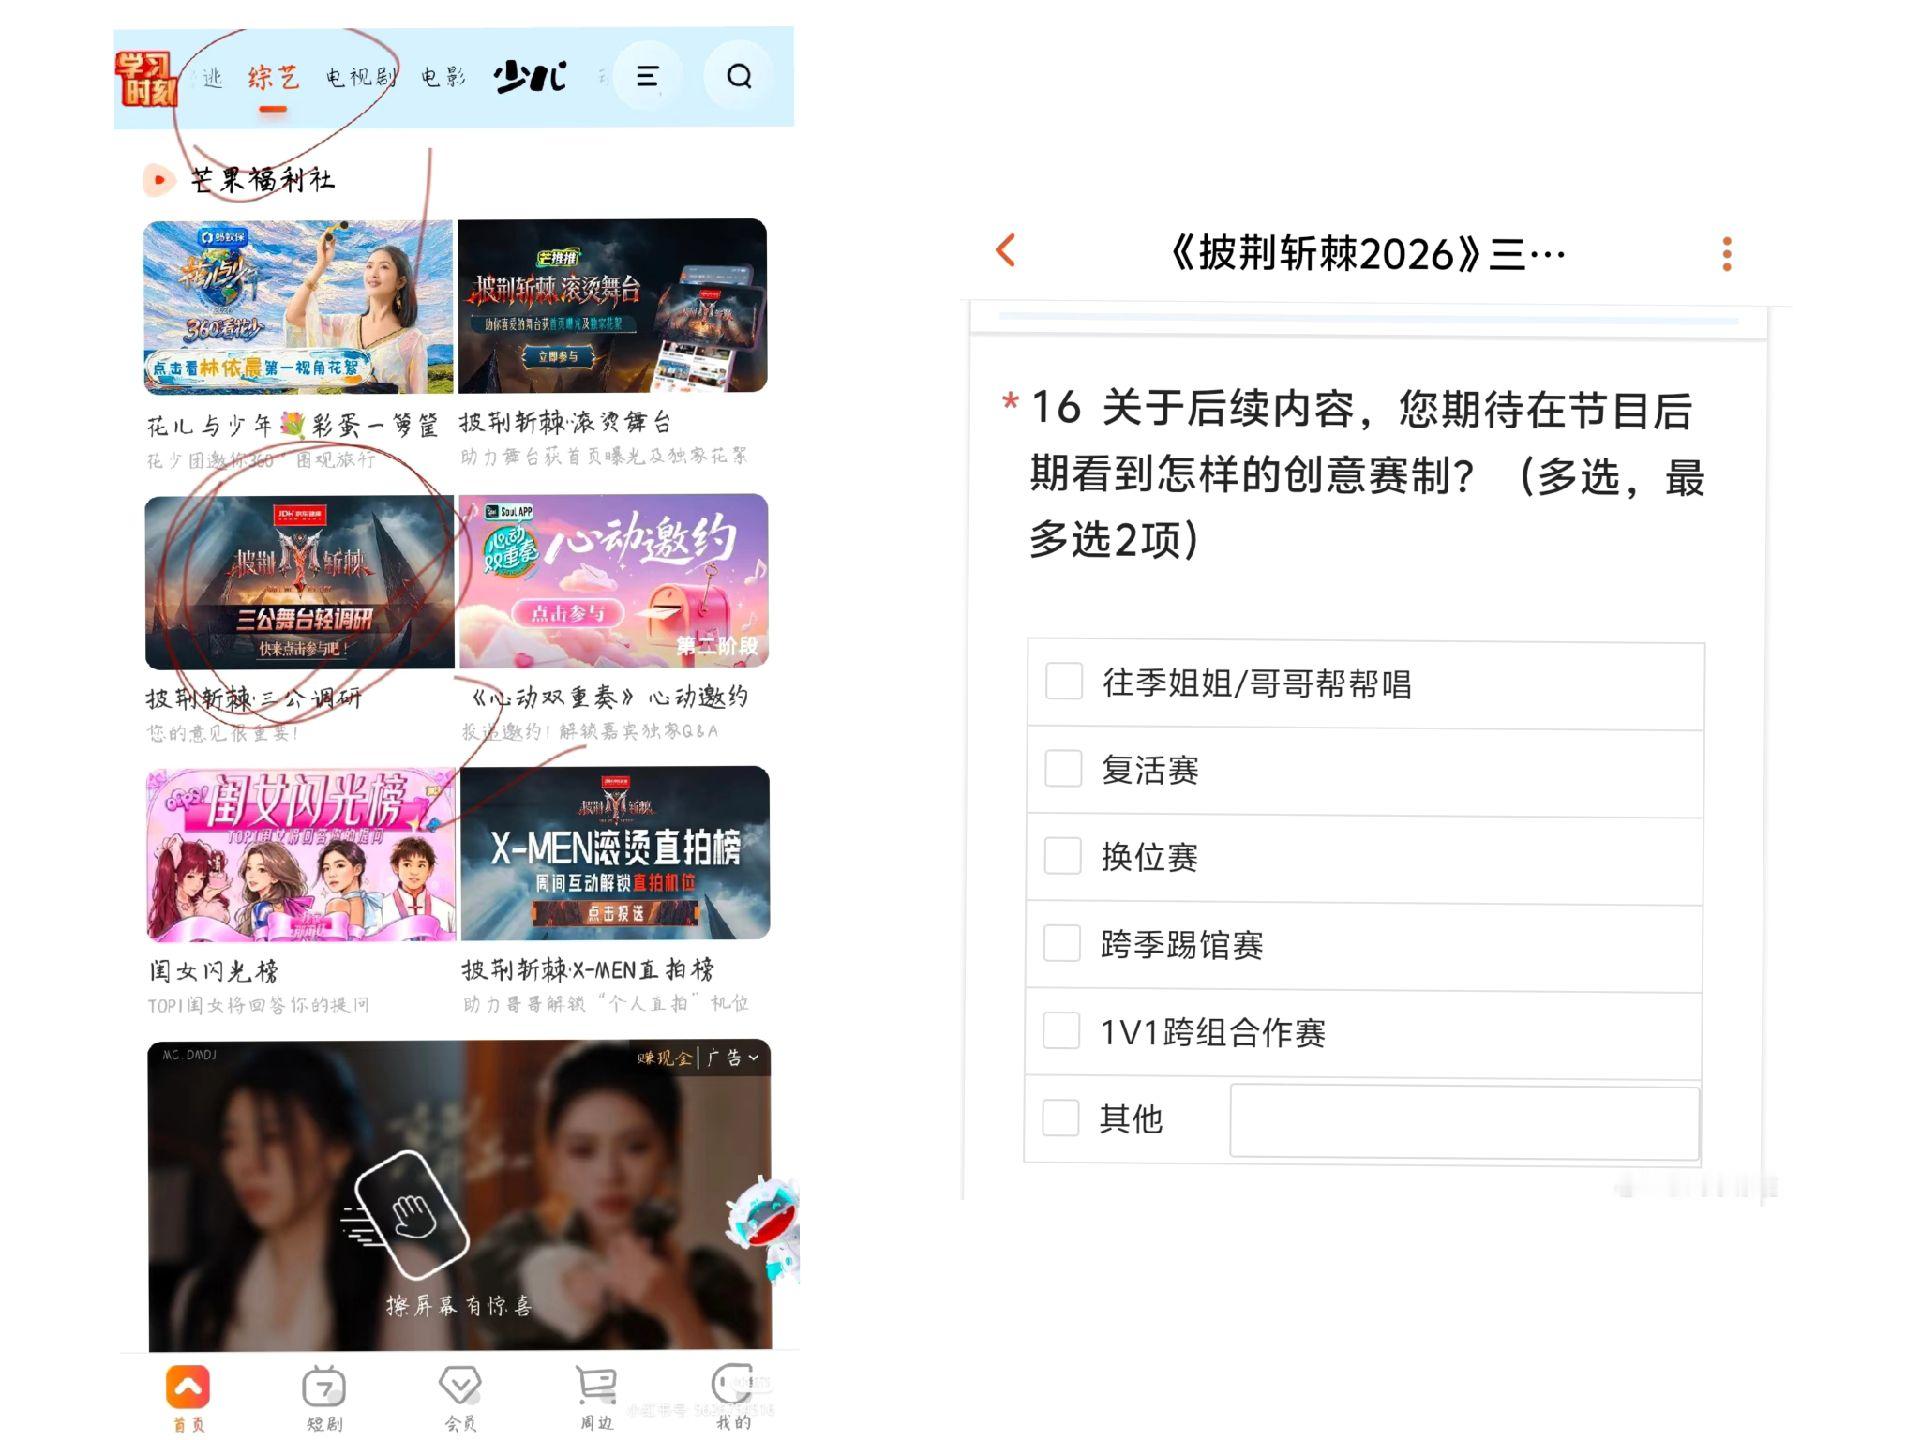
Task: Tap the 投递邀约 解锁嘉宾独家Q&A subtitle
Action: point(590,731)
